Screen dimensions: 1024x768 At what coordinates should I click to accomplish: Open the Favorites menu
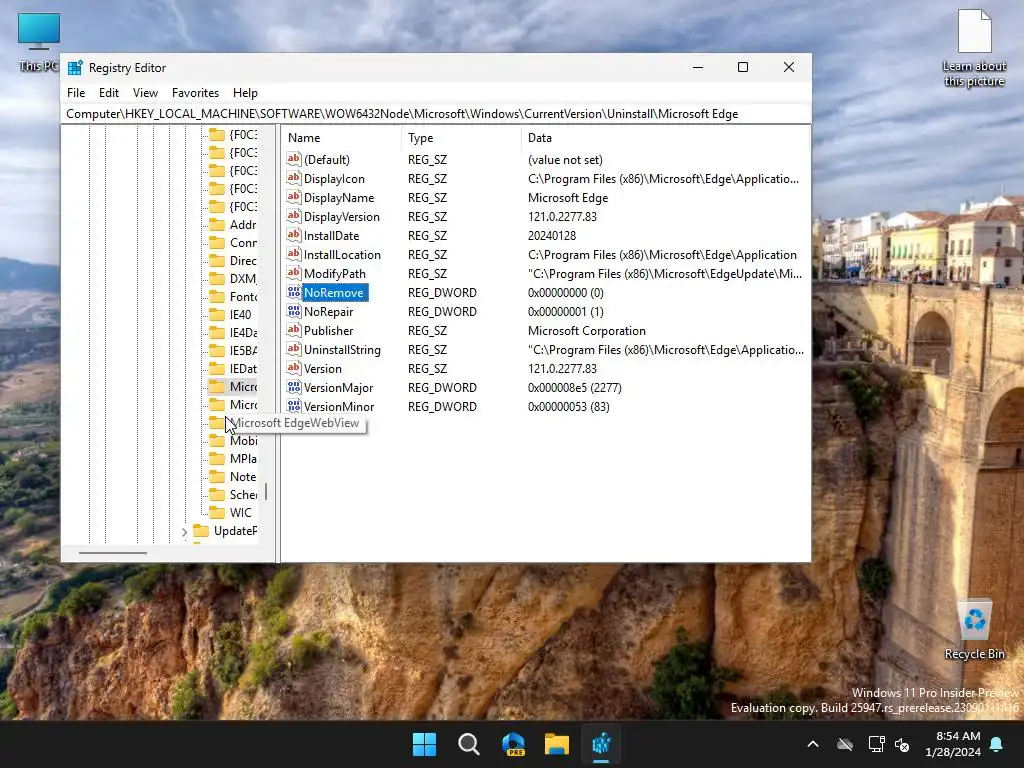(195, 93)
